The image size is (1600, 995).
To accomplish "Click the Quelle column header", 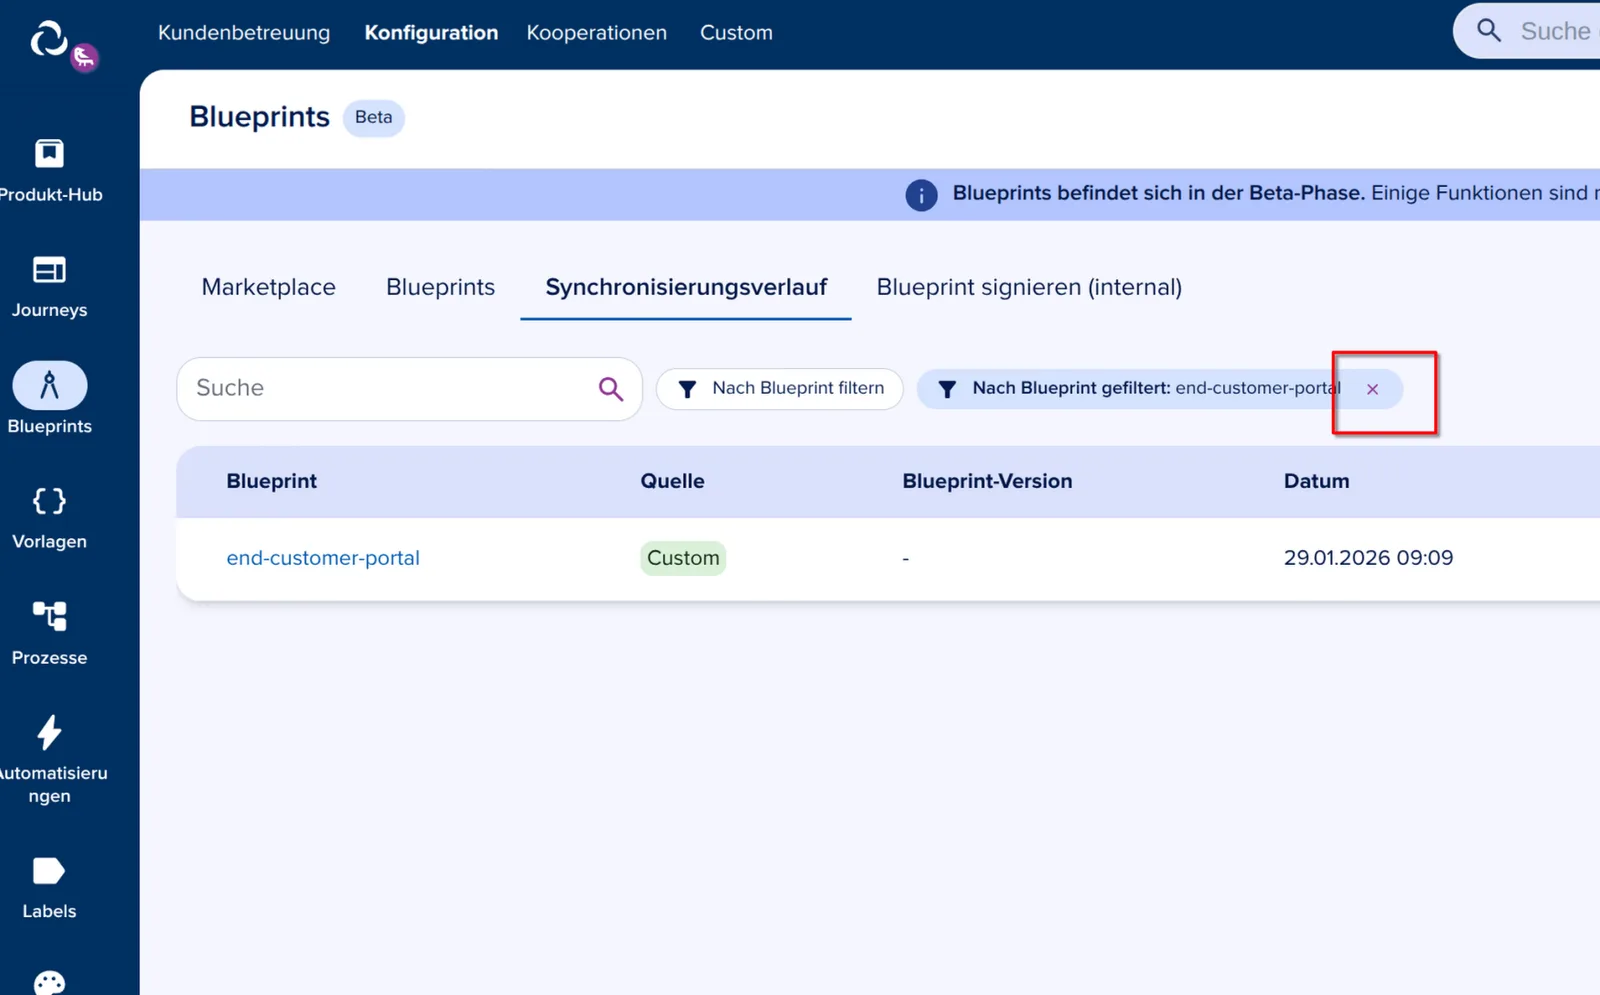I will 672,481.
